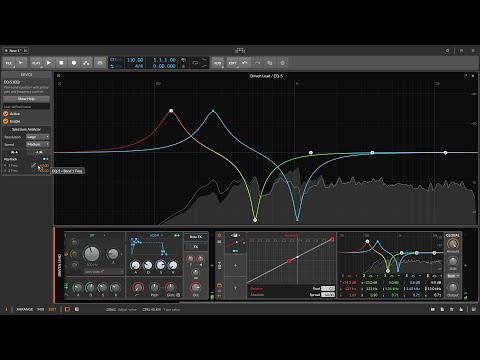Switch to the EDIT view tab
The height and width of the screenshot is (360, 480).
(x=52, y=309)
